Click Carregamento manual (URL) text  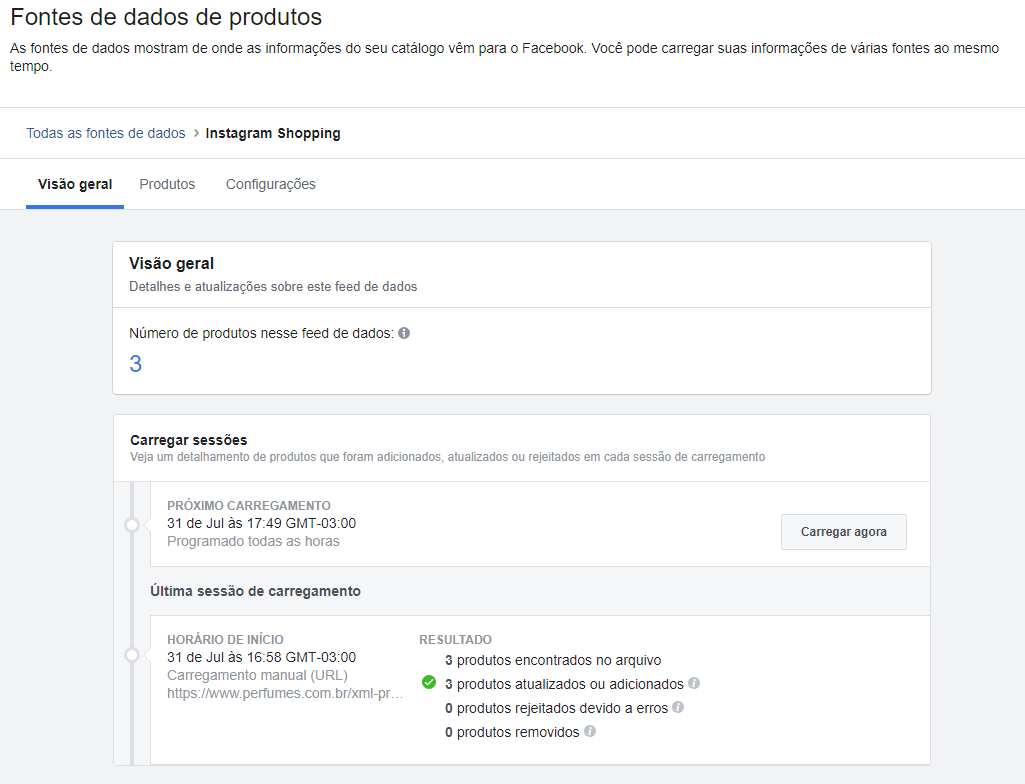coord(258,675)
